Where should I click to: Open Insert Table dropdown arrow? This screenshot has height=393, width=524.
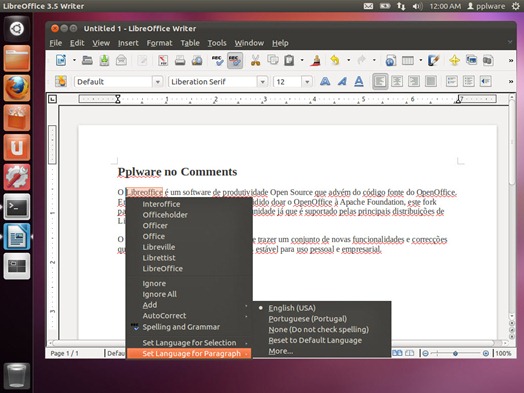(421, 60)
